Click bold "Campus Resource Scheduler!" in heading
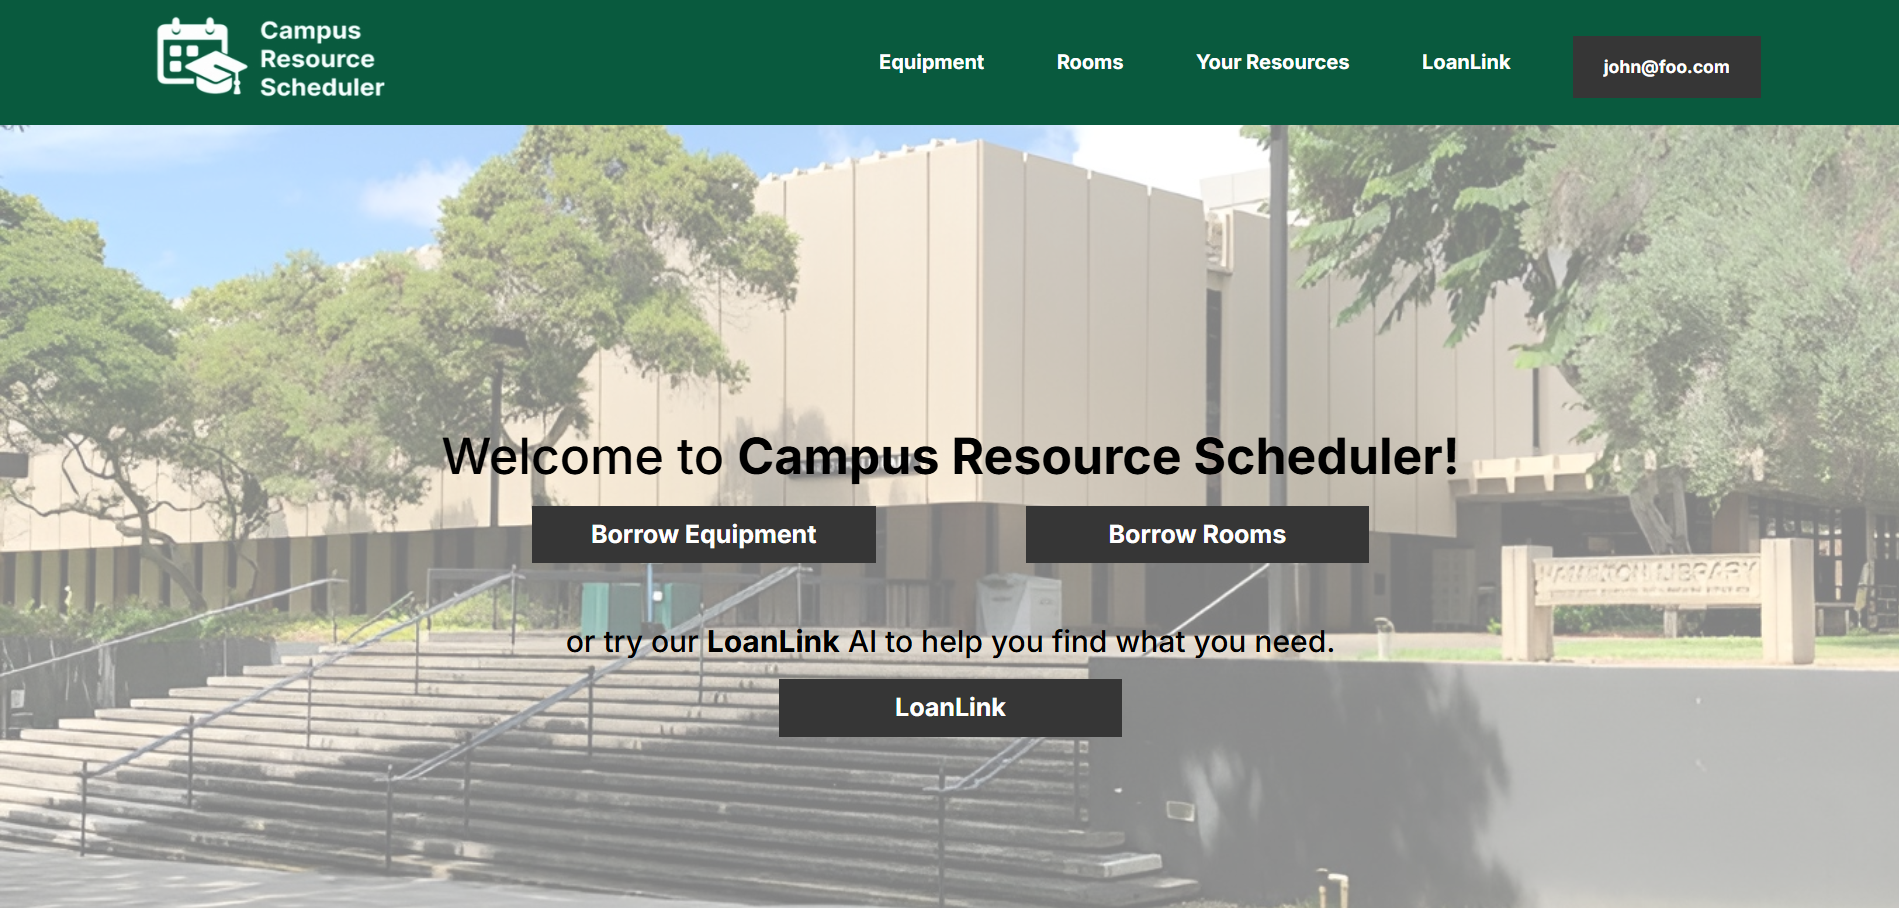Screen dimensions: 1899x908 click(1097, 457)
